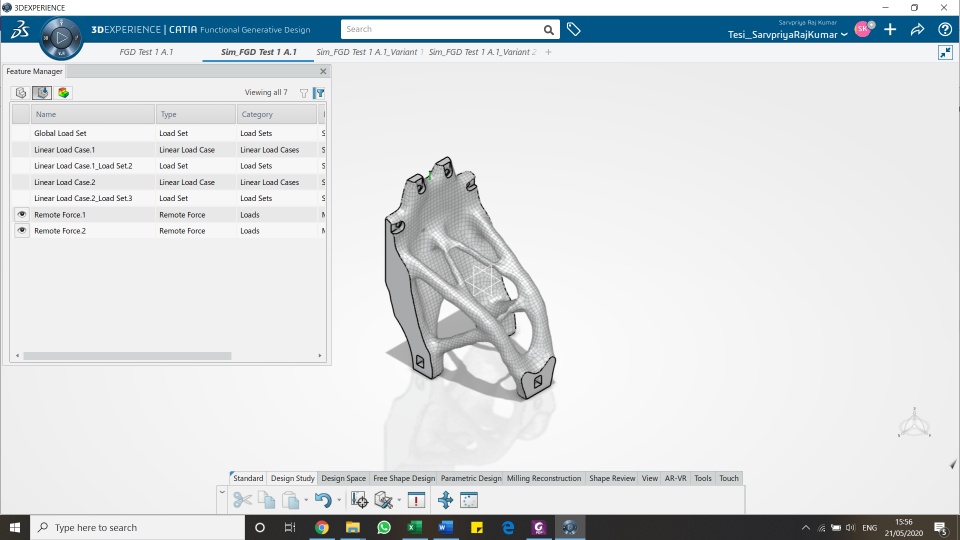Click the Paste clipboard icon
Screen dimensions: 960x540
coord(290,500)
